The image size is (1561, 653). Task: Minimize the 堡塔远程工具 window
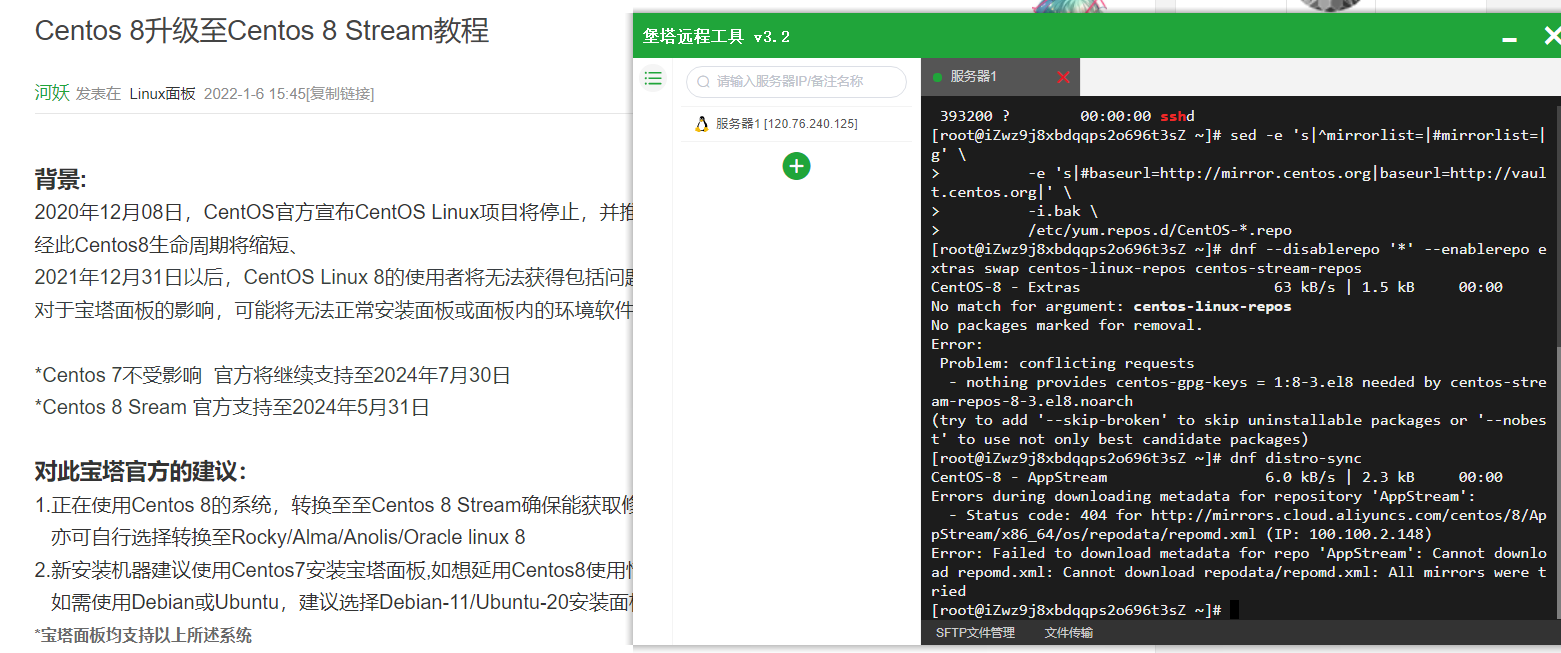tap(1509, 38)
